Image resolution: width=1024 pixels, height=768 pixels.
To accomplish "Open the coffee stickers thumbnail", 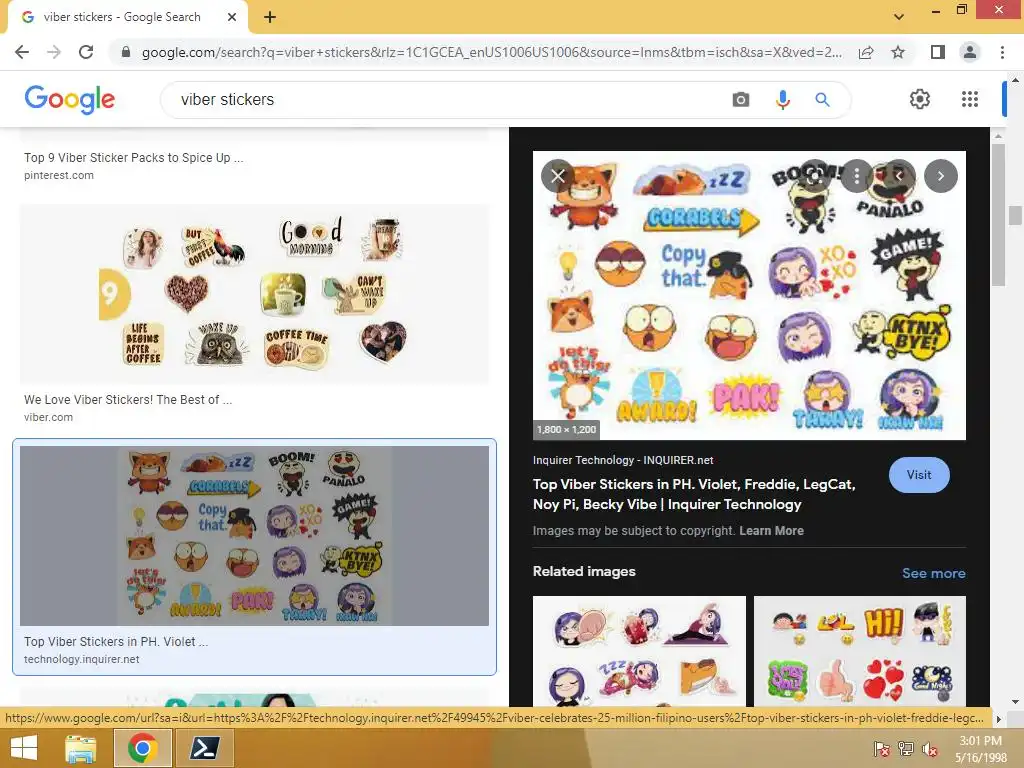I will [x=254, y=294].
